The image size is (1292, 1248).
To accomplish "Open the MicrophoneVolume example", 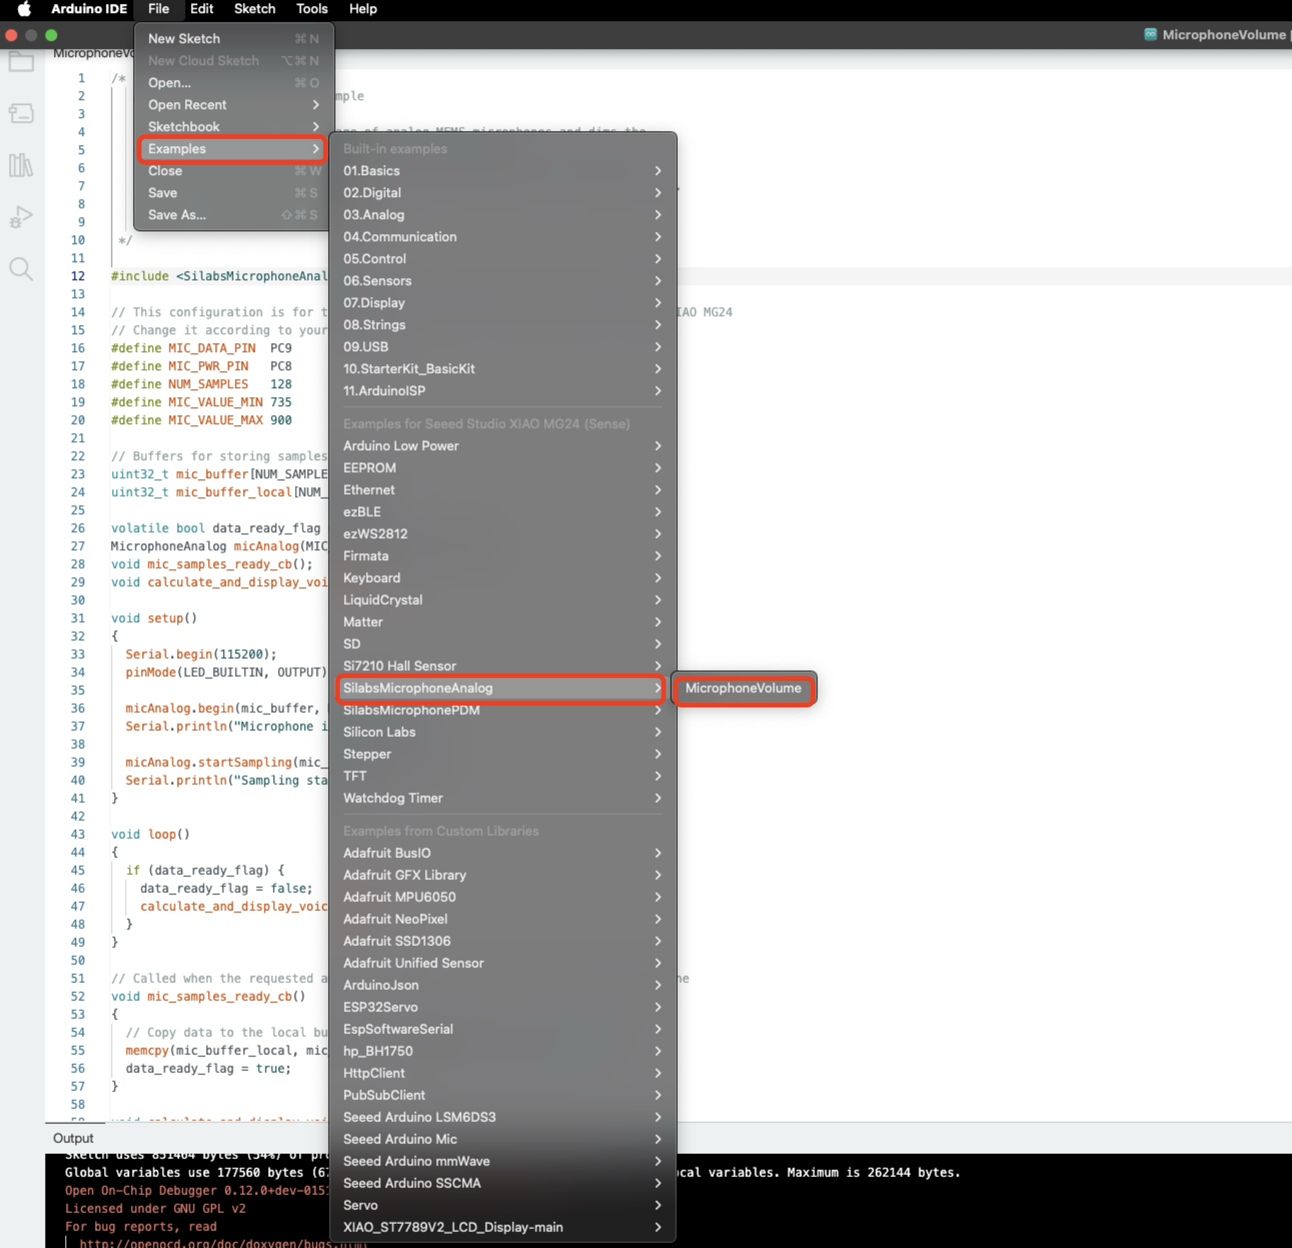I will pyautogui.click(x=744, y=688).
